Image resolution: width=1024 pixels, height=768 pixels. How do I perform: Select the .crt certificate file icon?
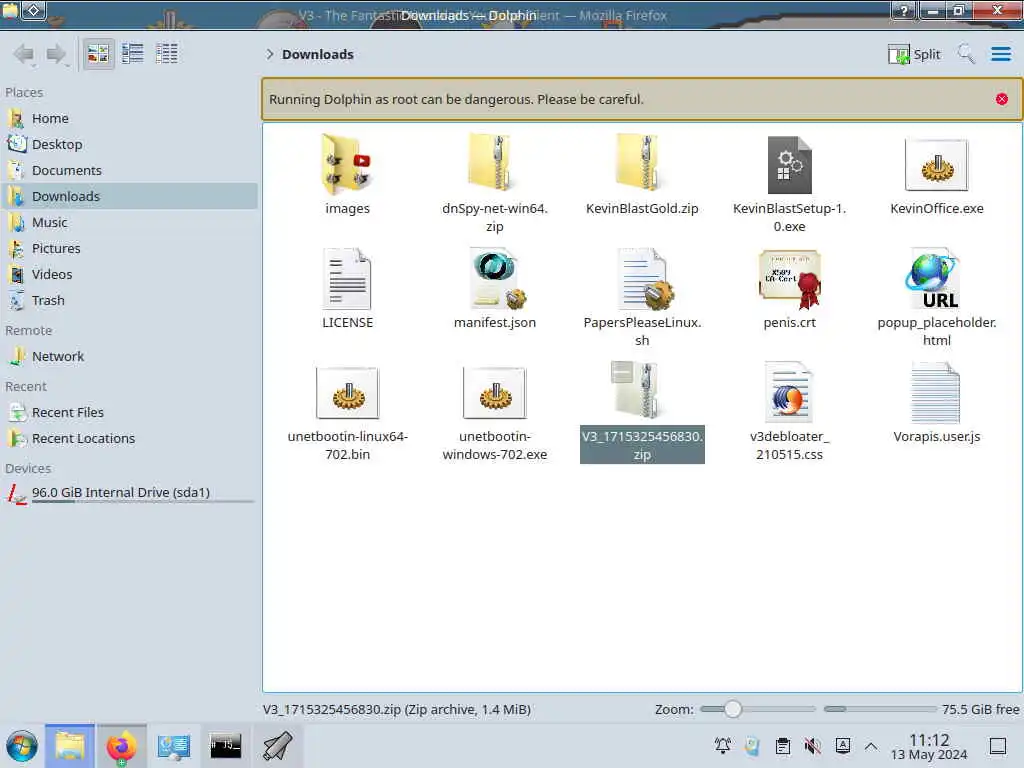[790, 280]
